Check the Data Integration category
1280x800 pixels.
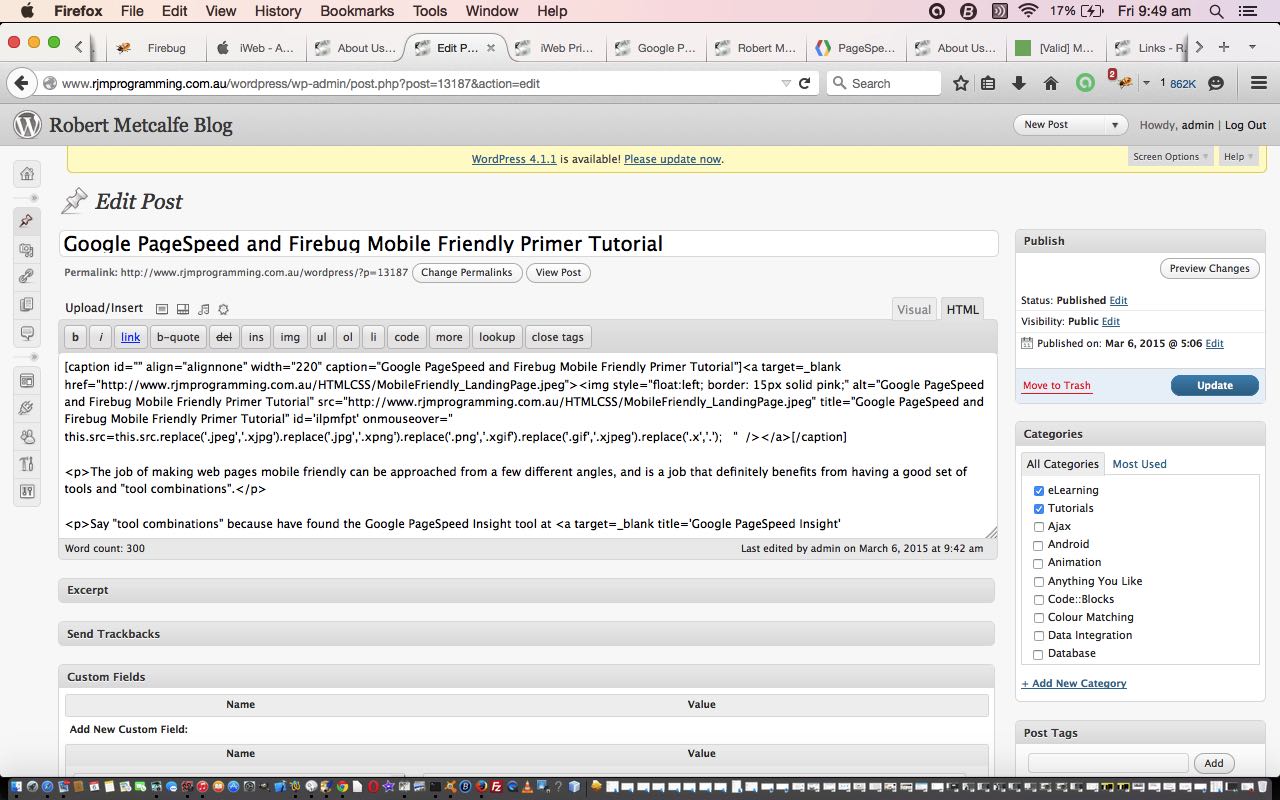pos(1039,635)
